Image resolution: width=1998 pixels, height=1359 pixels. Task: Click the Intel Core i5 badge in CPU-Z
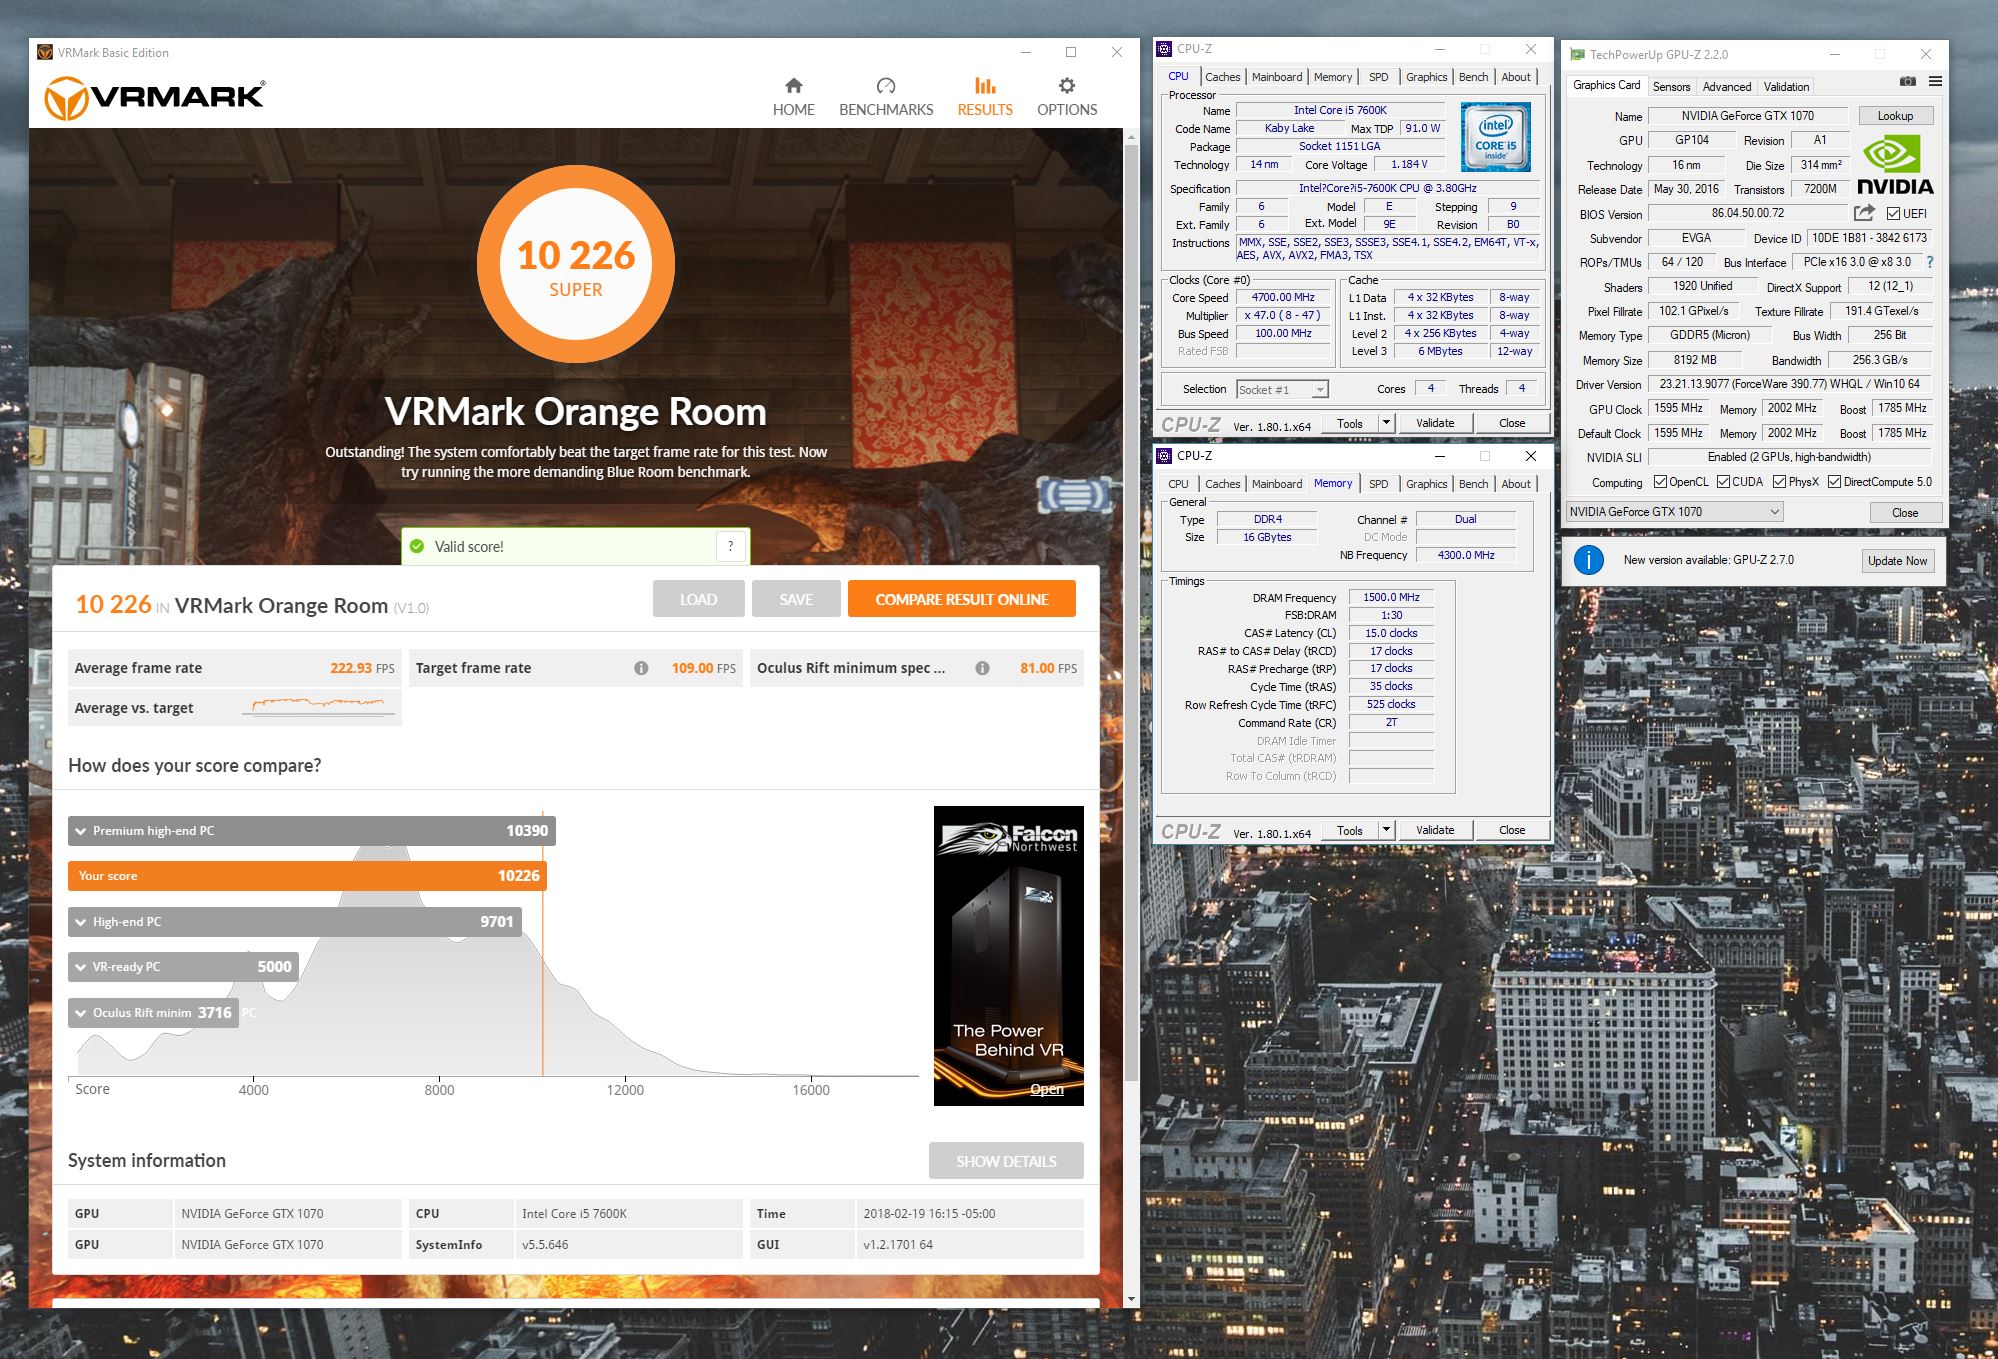pos(1495,137)
